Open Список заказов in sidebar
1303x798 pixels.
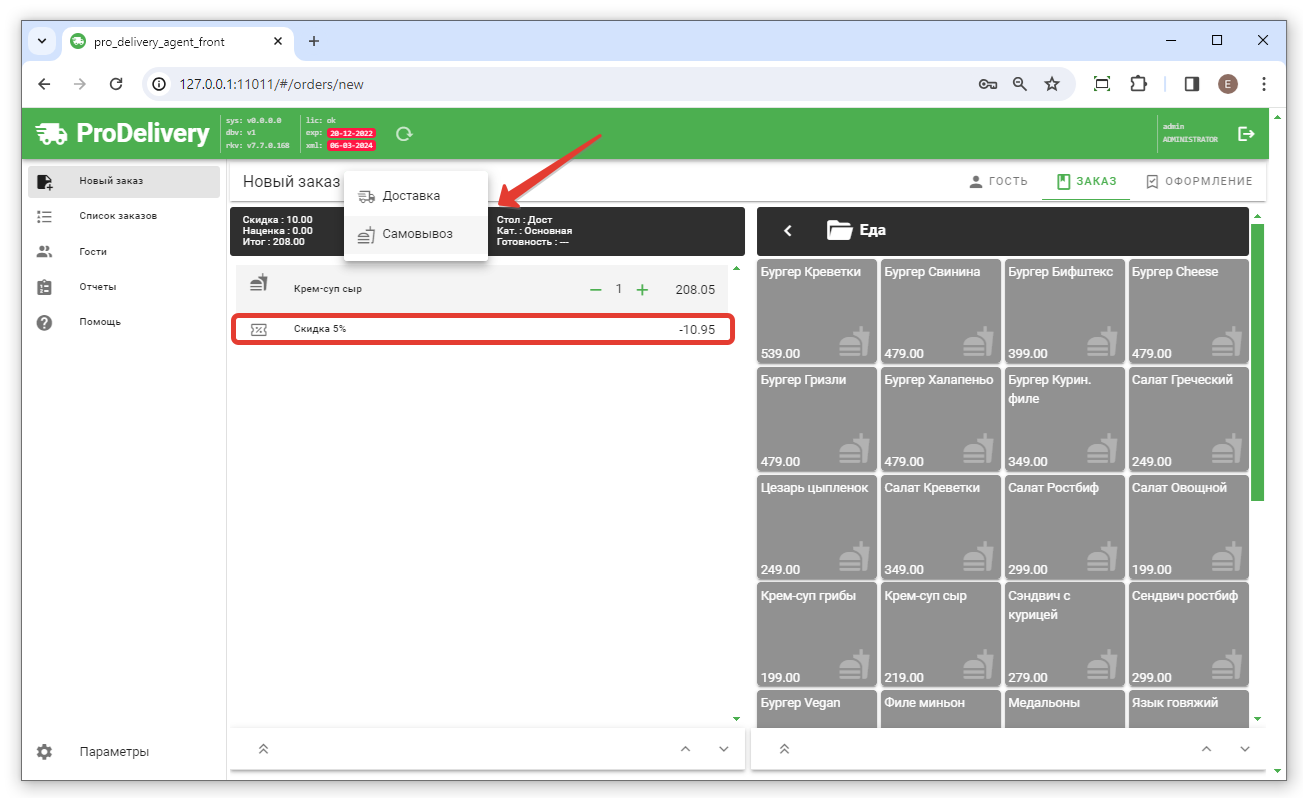(x=118, y=216)
